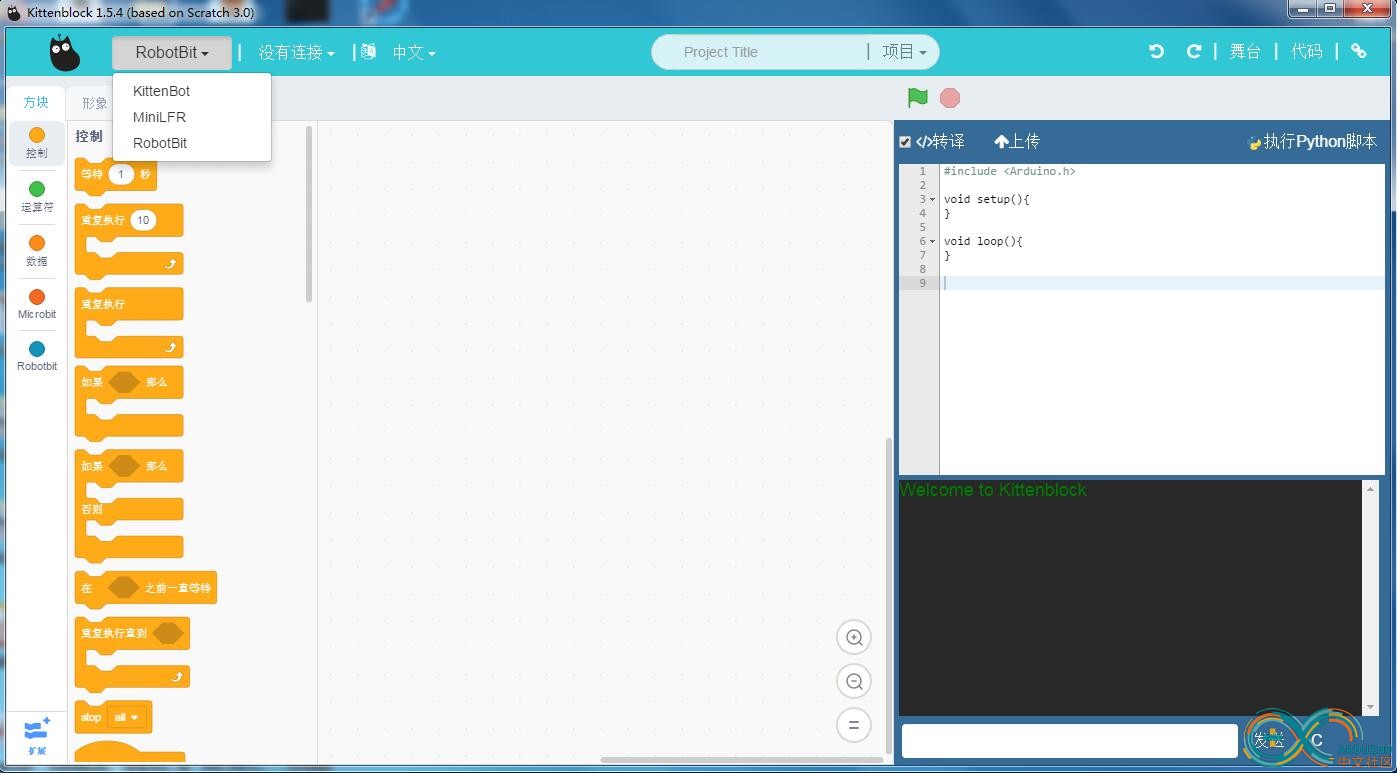Click the value 1 in 等待 block

tap(121, 175)
